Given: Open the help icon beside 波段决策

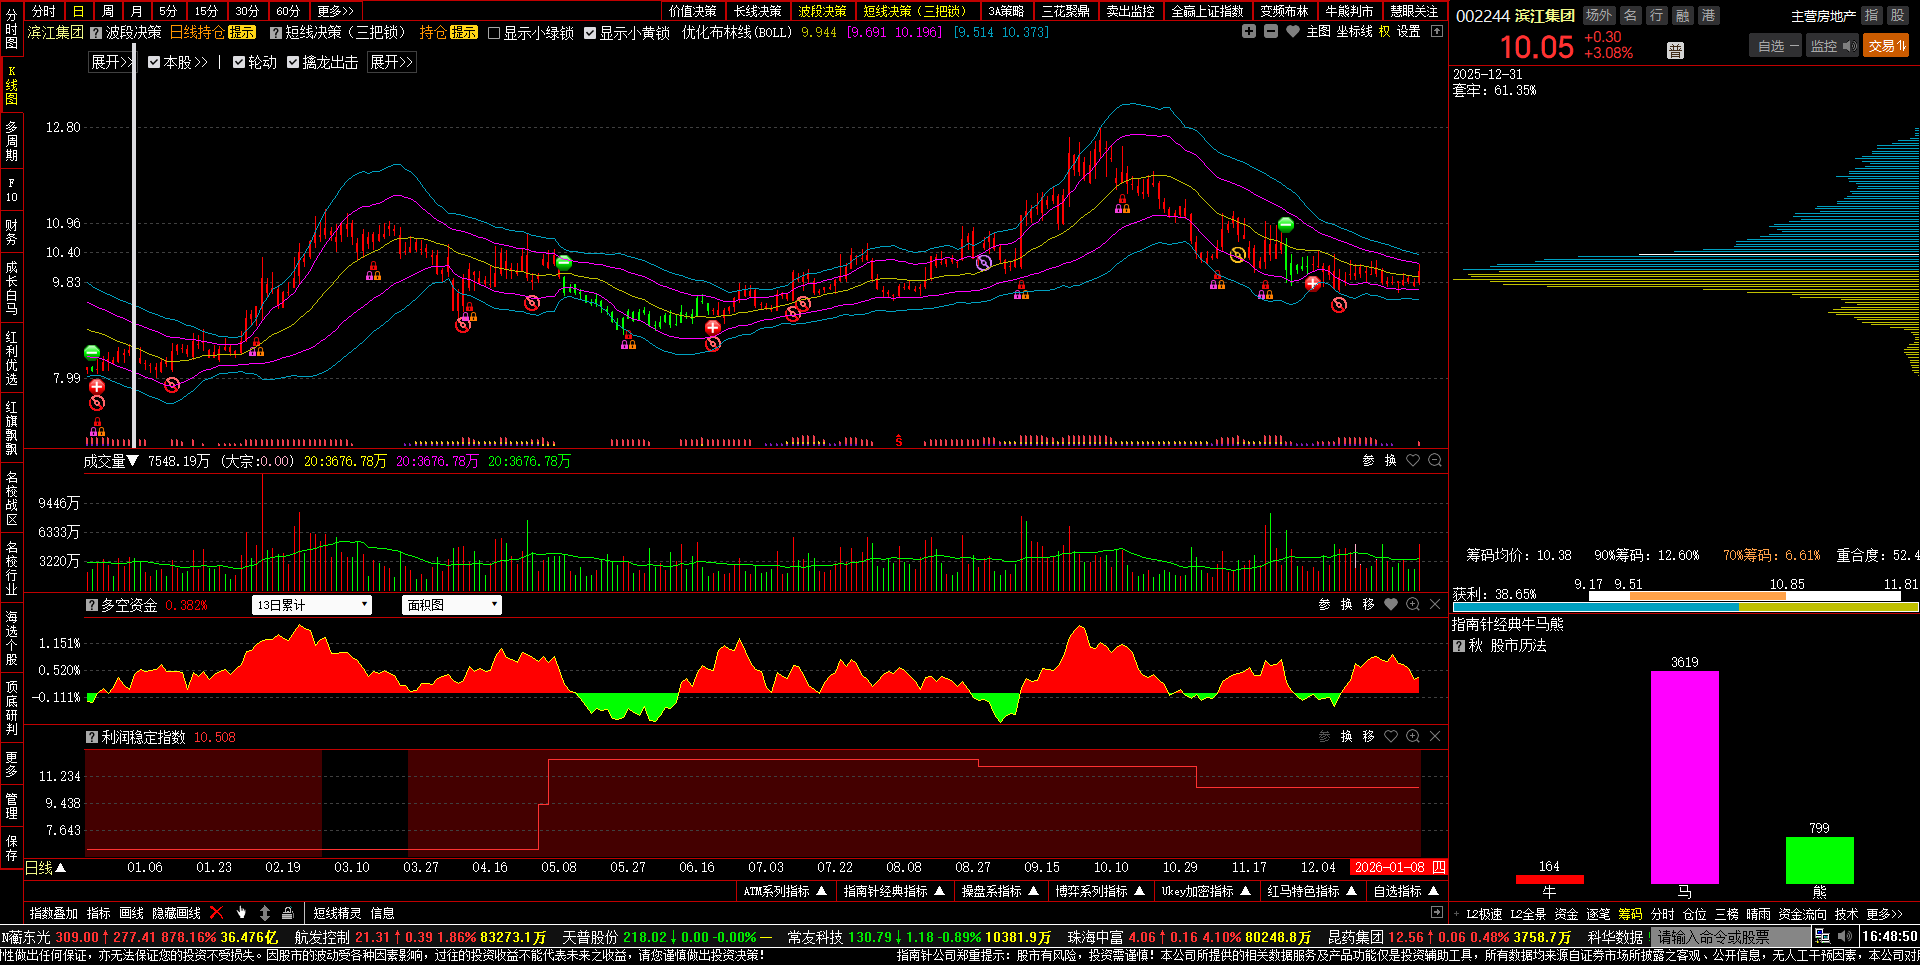Looking at the screenshot, I should (x=96, y=33).
